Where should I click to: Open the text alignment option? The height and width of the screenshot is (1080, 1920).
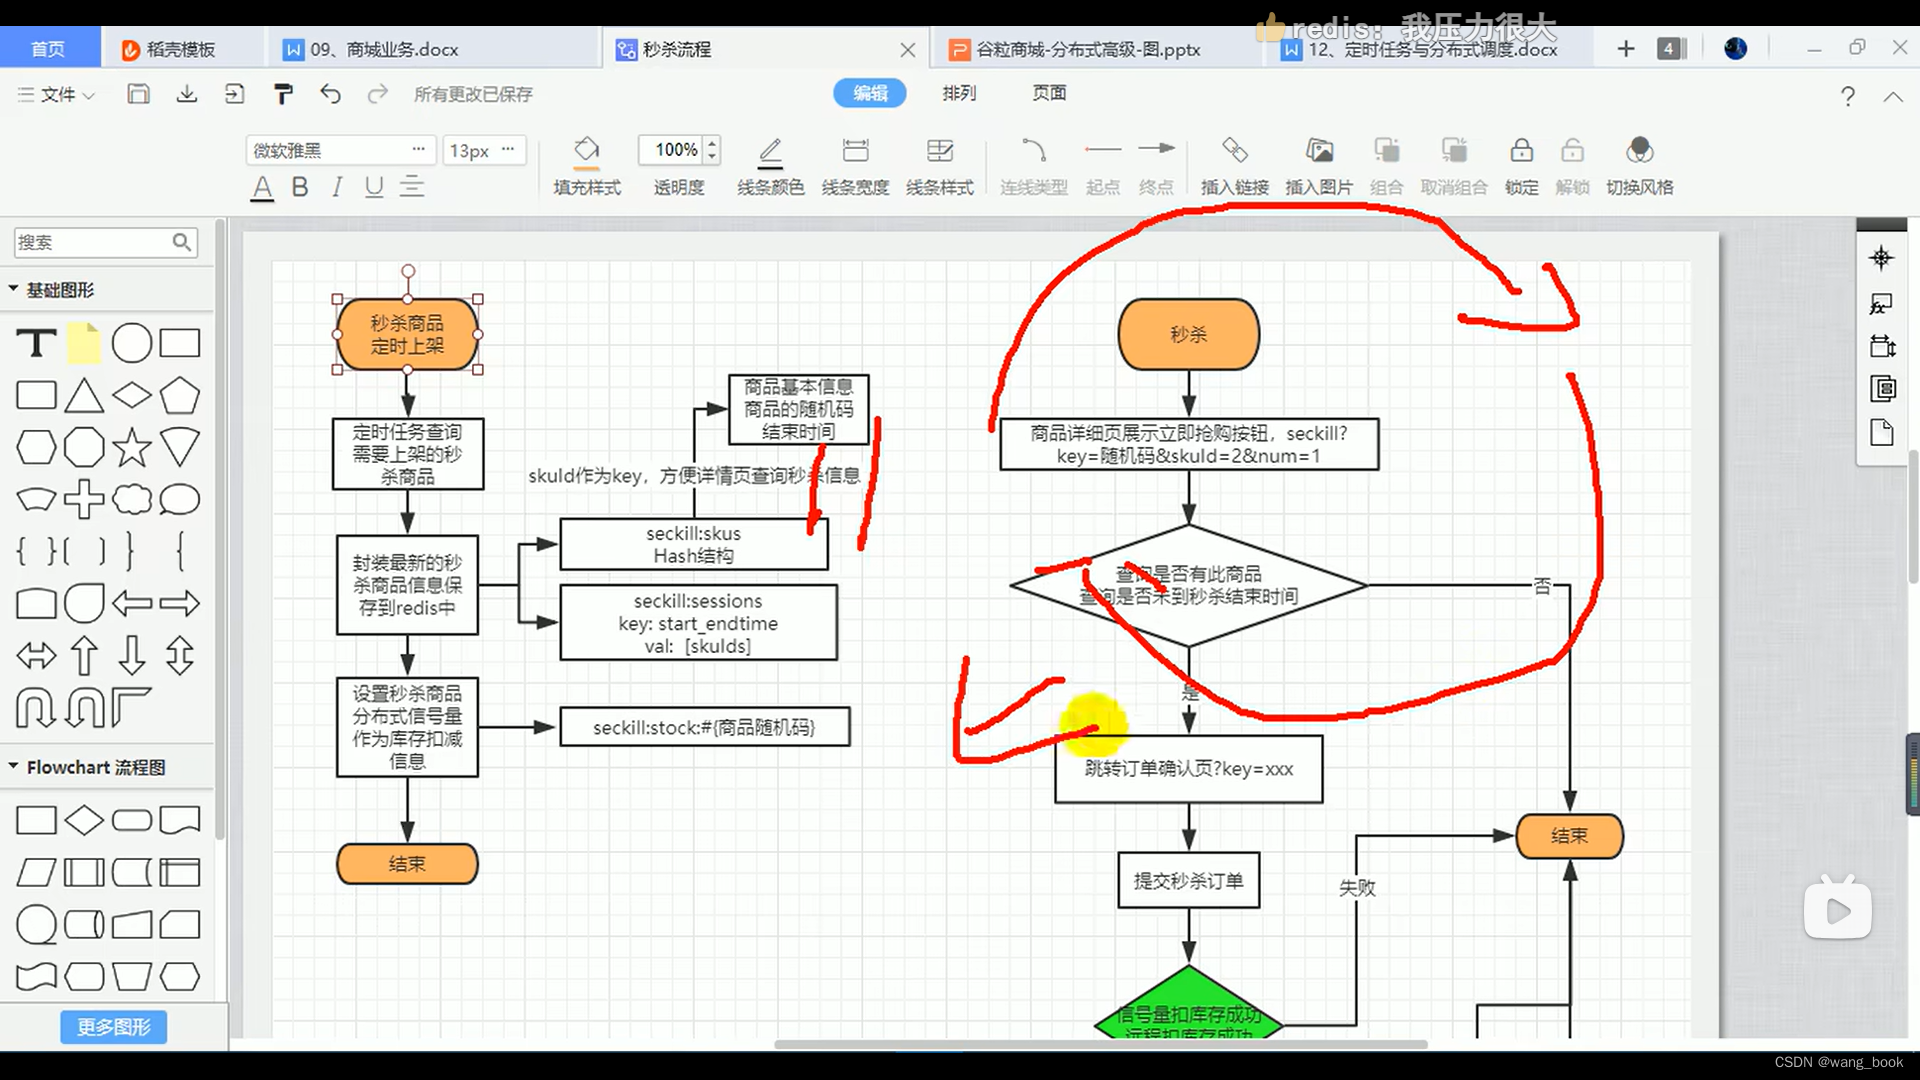click(x=412, y=187)
